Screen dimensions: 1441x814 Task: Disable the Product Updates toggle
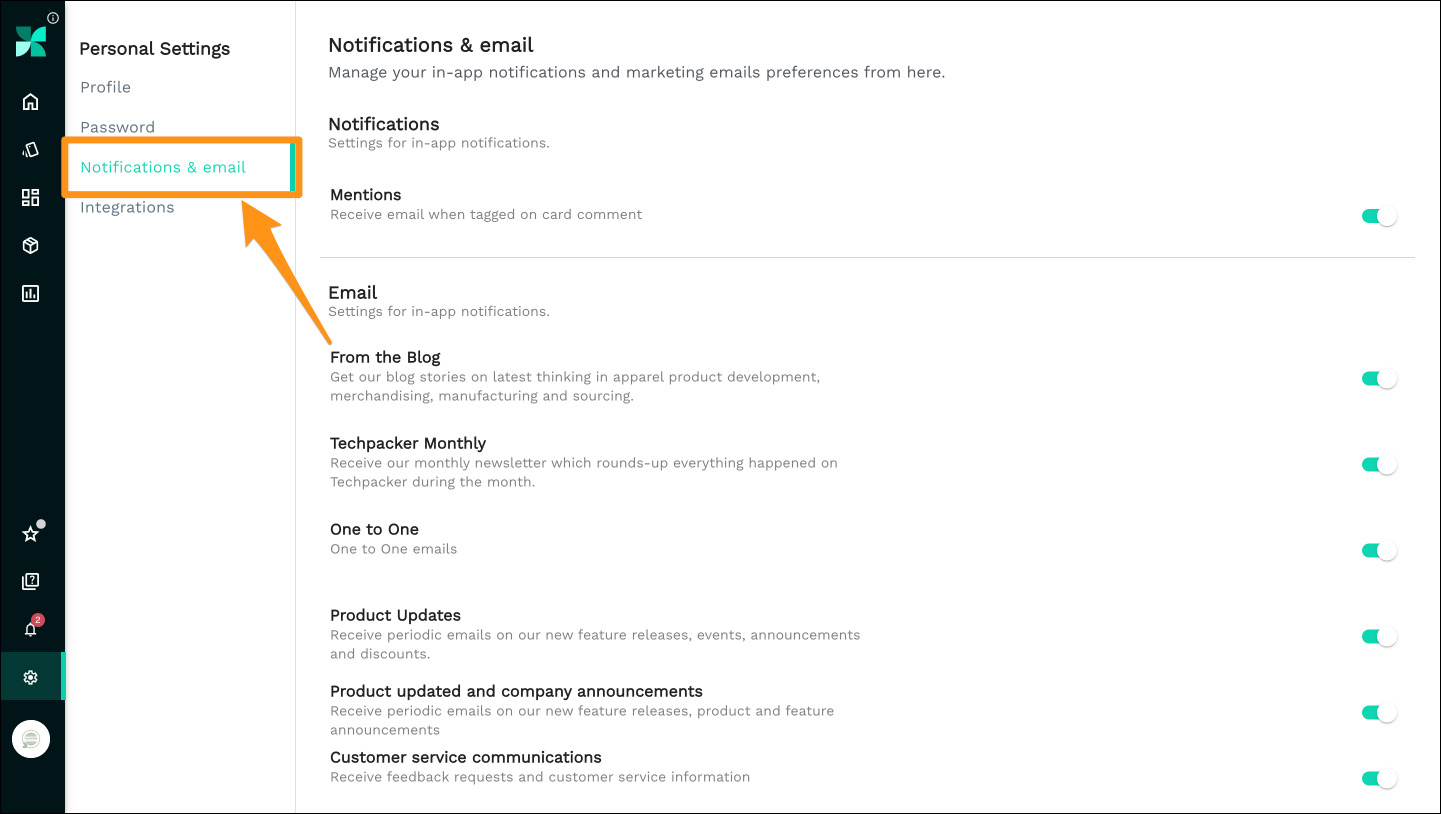pos(1379,637)
